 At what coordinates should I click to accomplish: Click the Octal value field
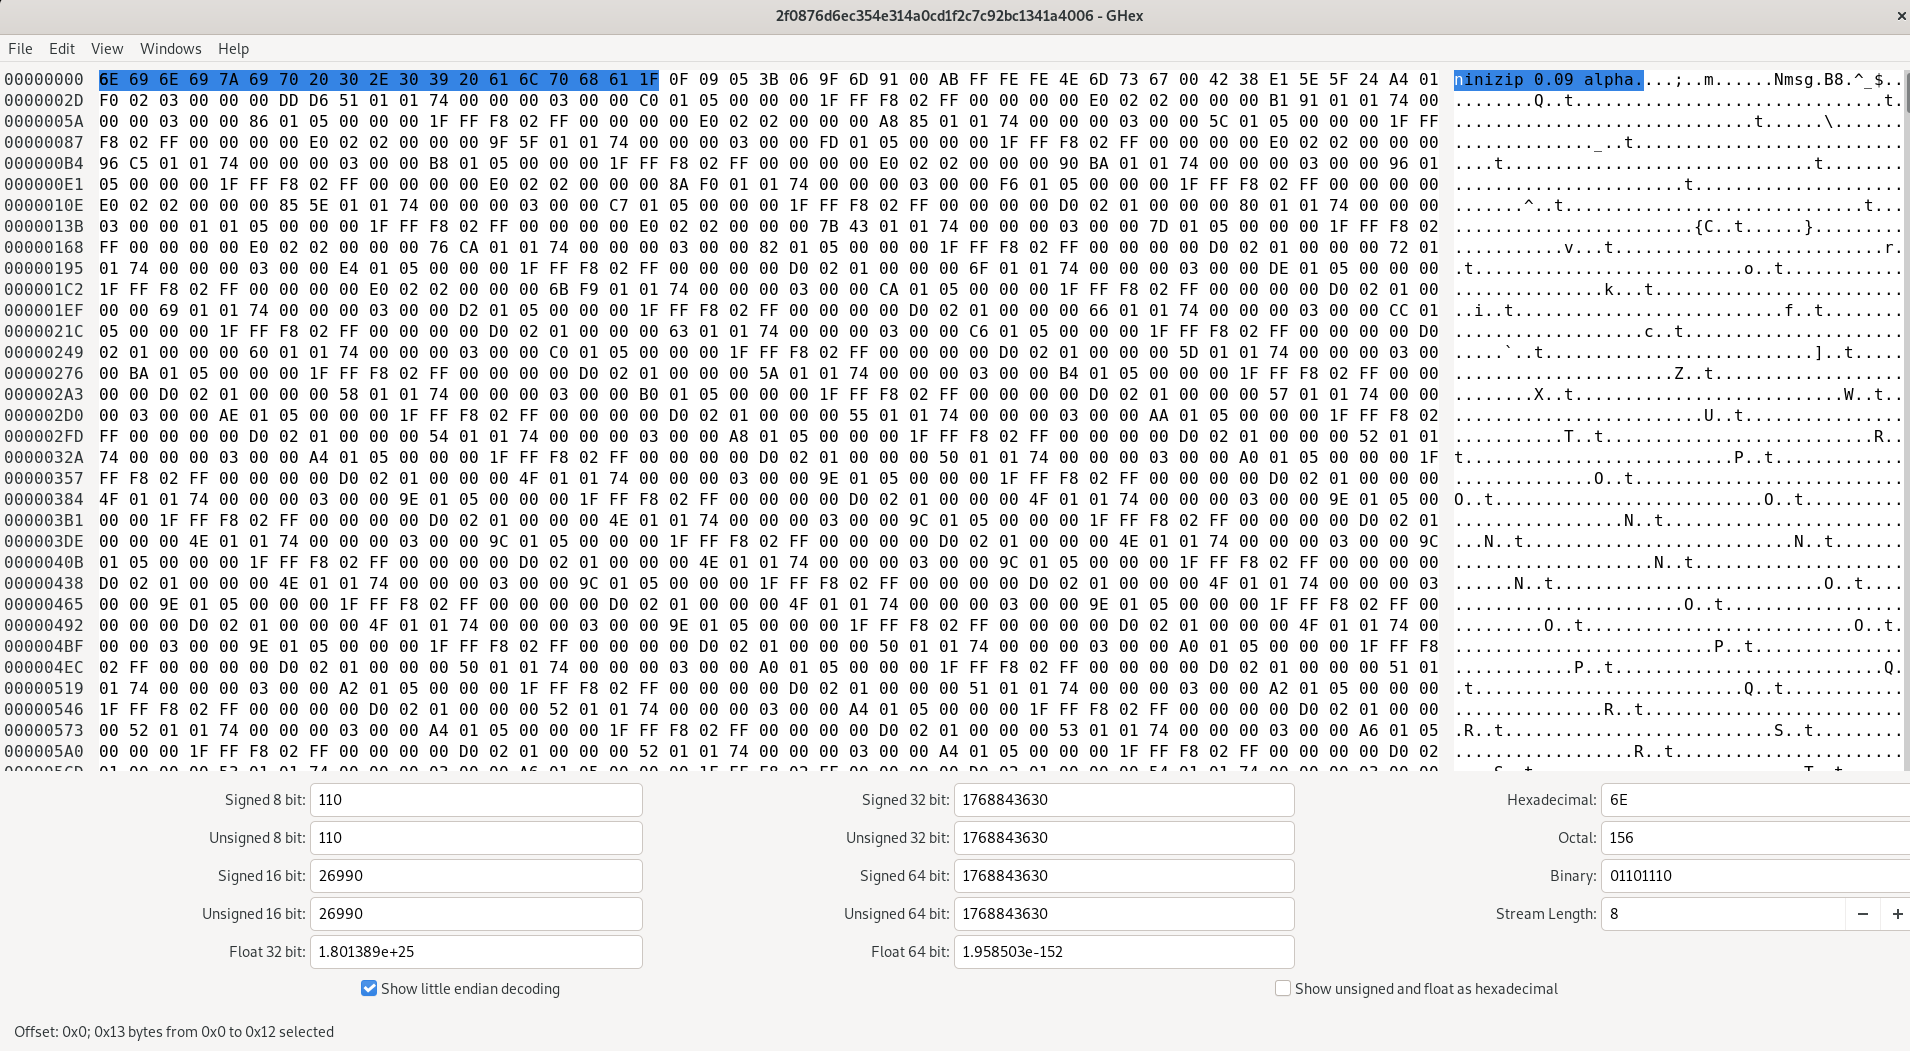1755,838
